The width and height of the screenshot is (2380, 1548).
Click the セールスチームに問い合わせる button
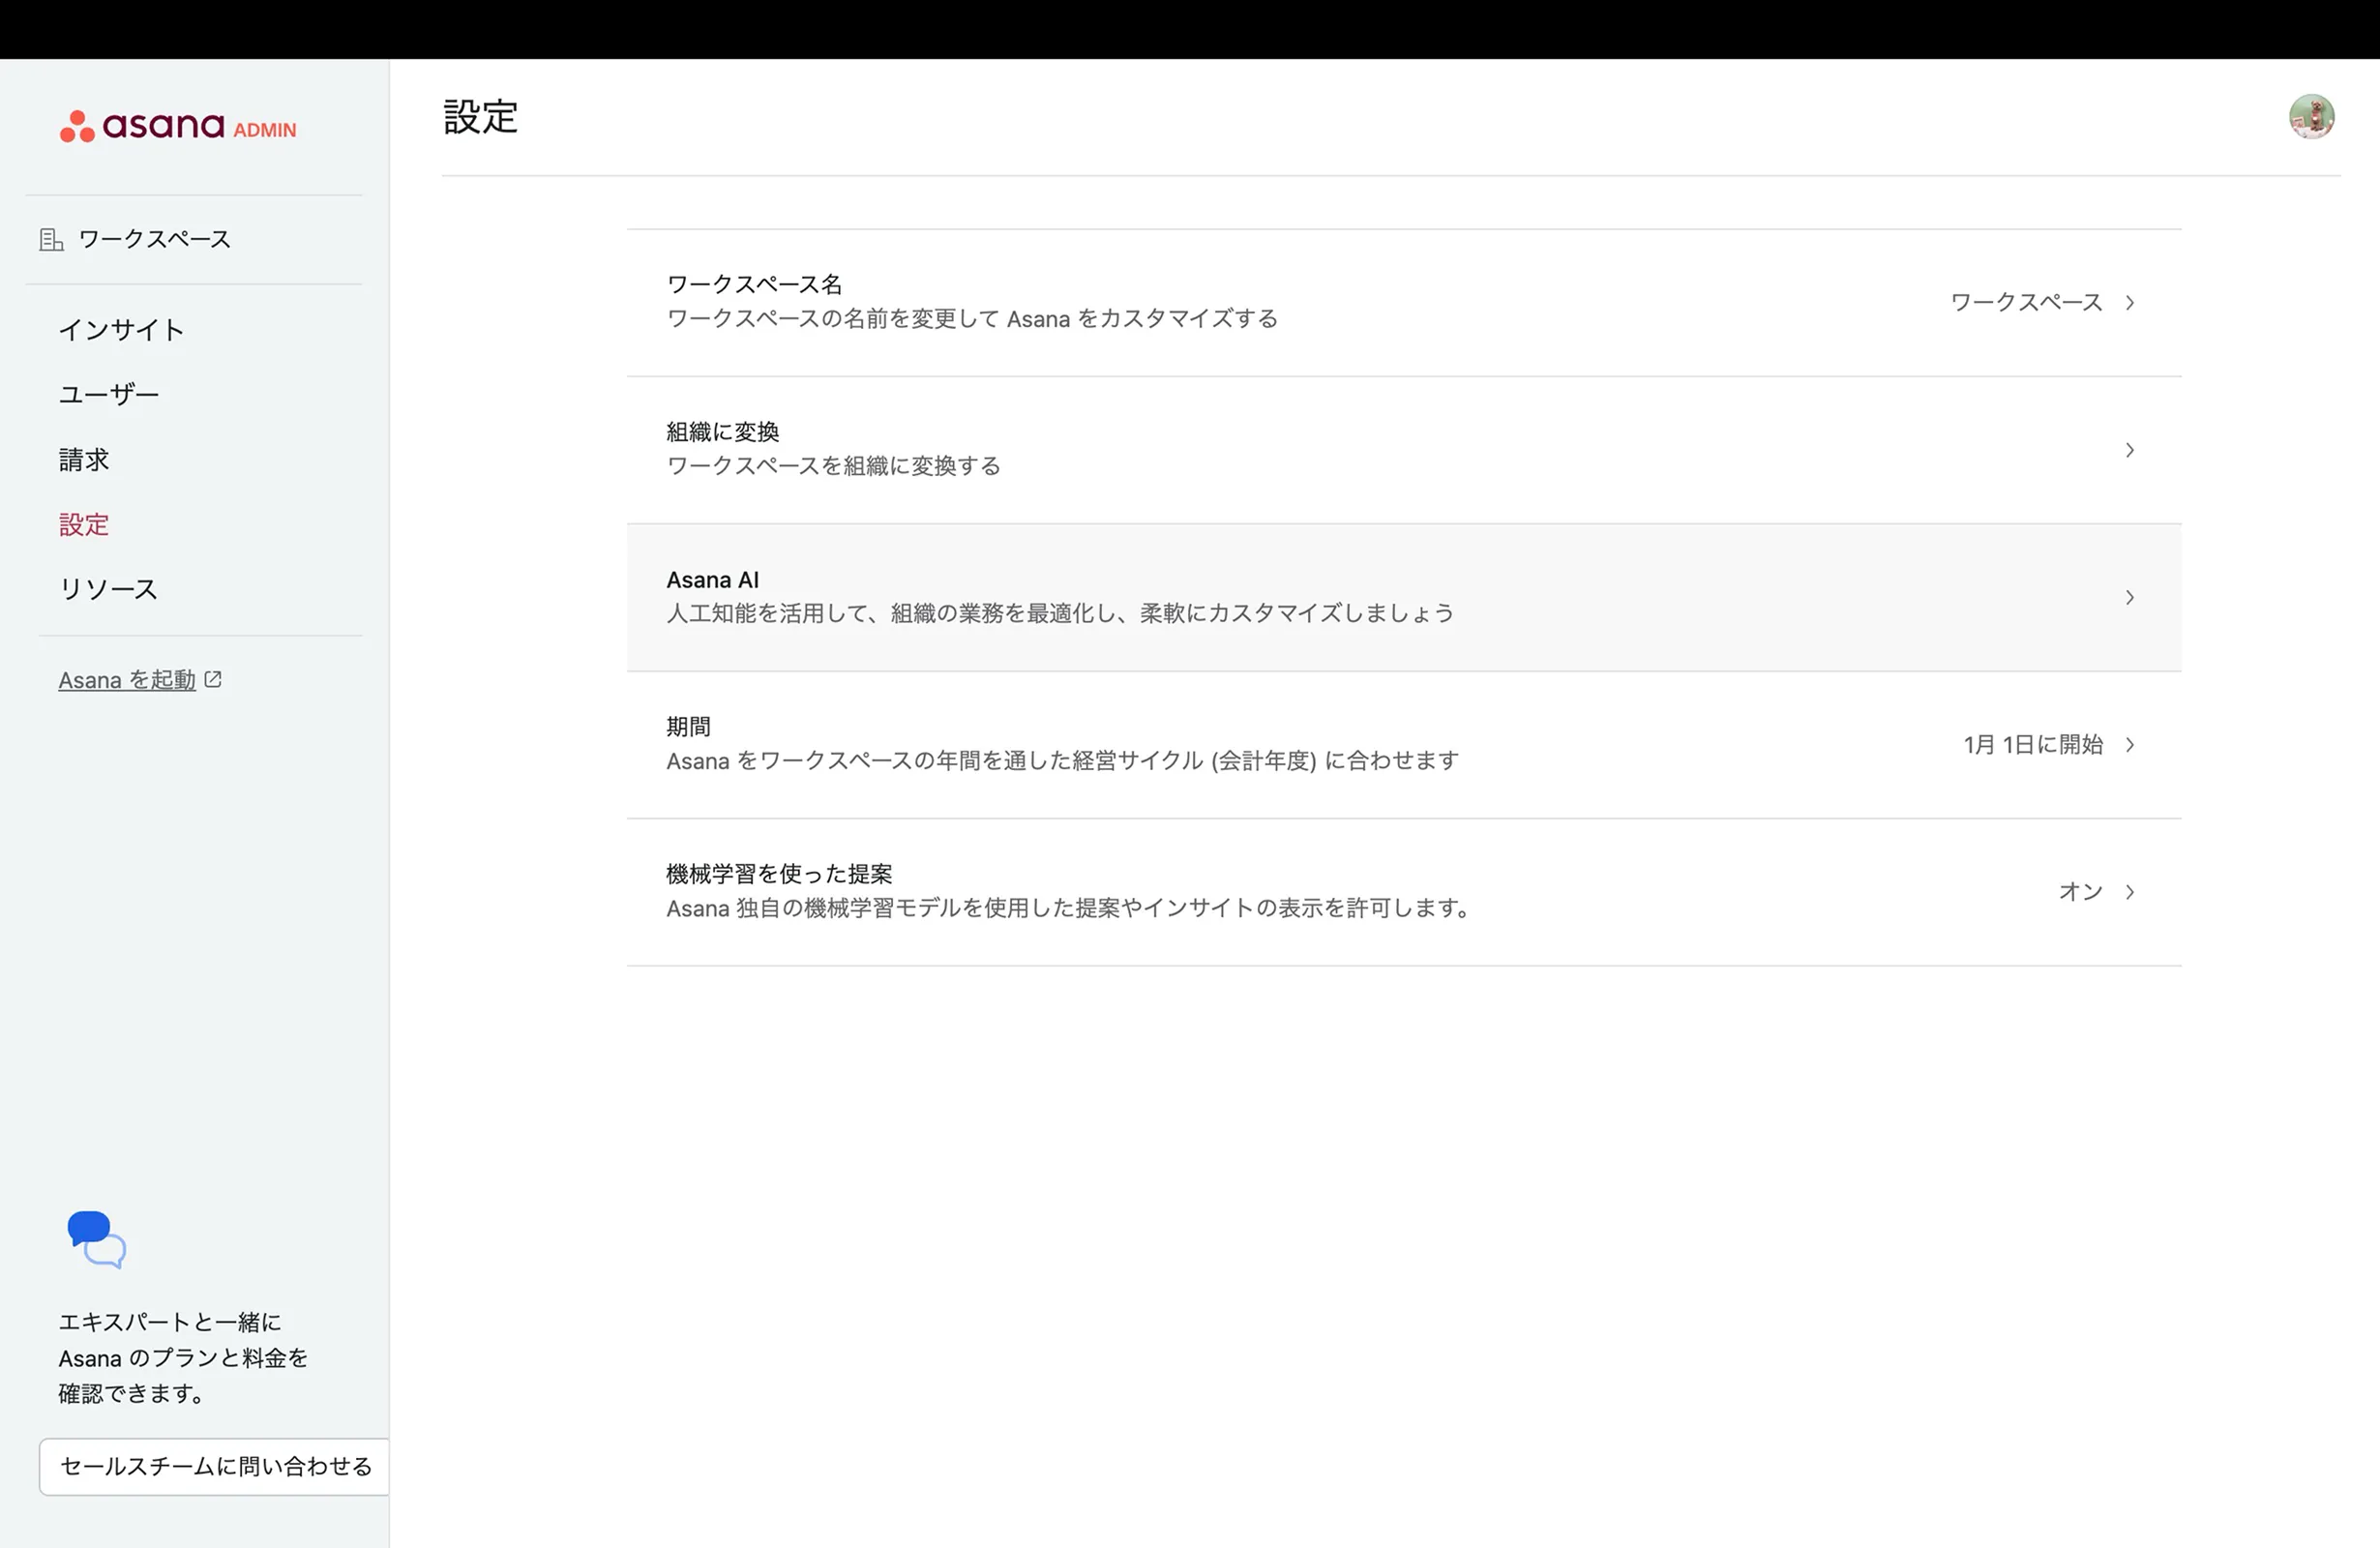(x=215, y=1466)
